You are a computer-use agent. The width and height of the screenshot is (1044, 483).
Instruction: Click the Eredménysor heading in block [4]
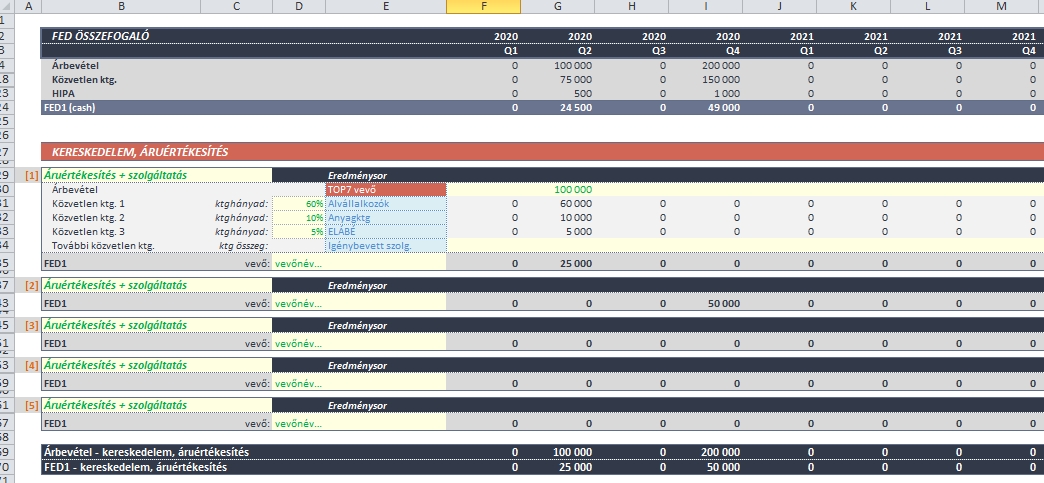358,365
